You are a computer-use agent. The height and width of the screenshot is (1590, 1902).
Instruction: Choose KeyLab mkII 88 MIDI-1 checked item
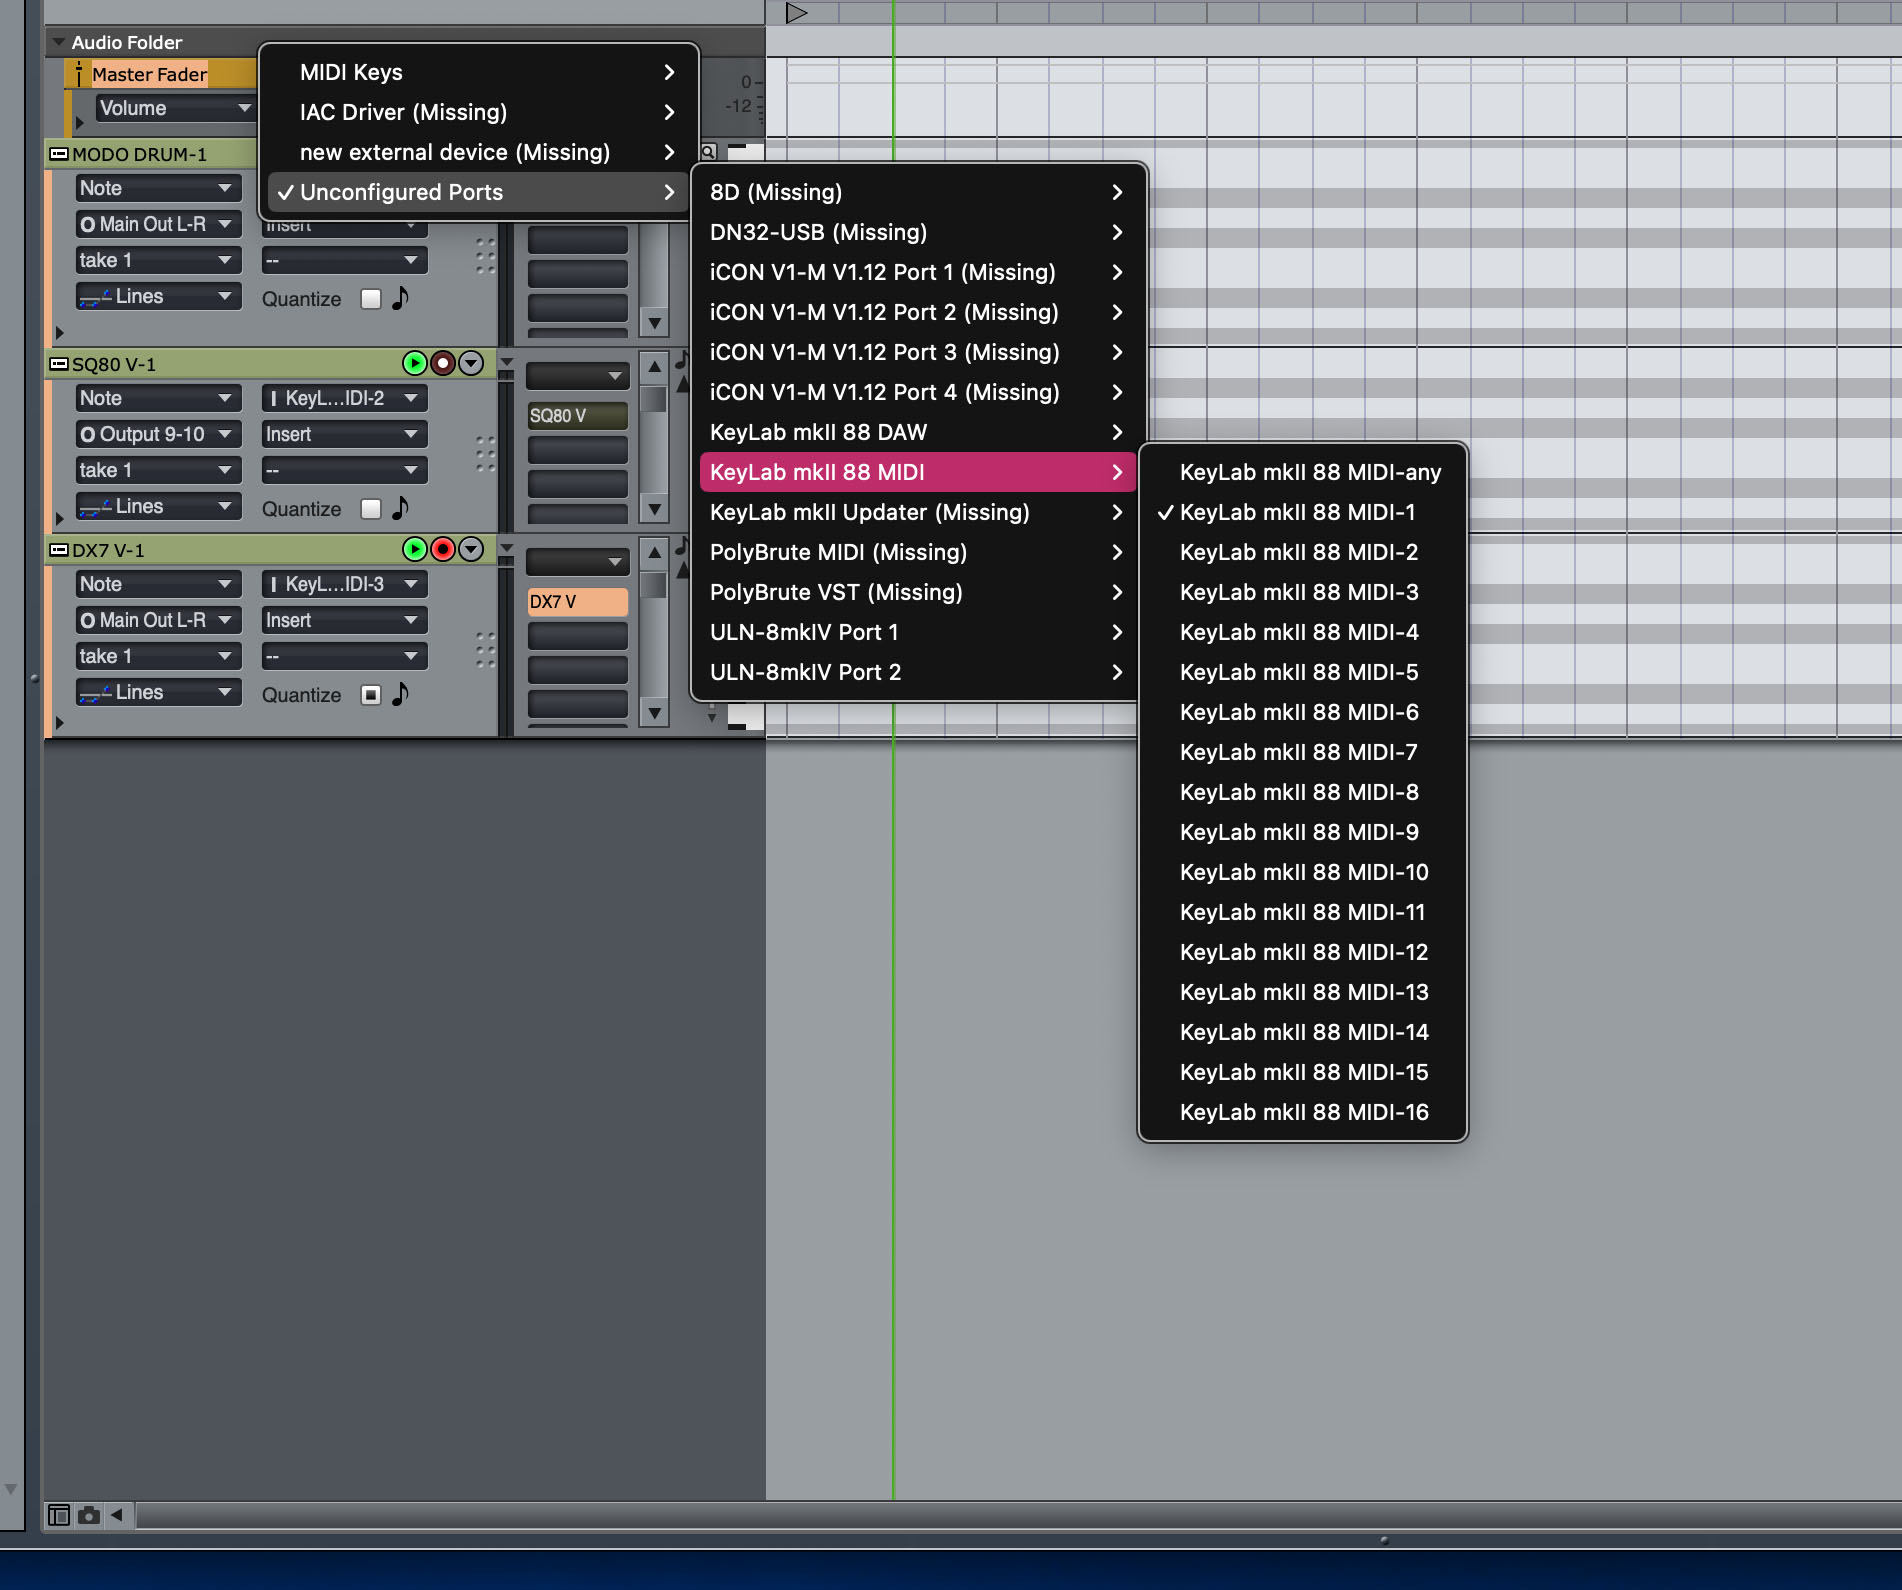[x=1303, y=512]
